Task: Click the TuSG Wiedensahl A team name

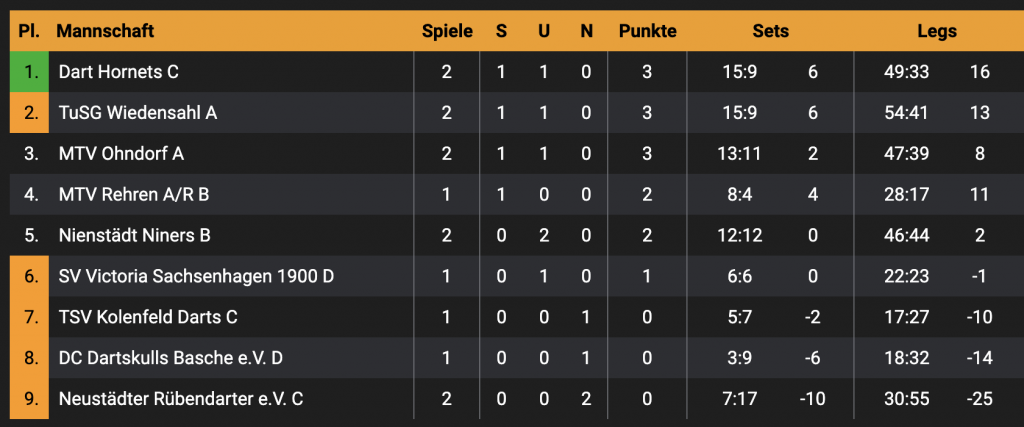Action: 137,113
